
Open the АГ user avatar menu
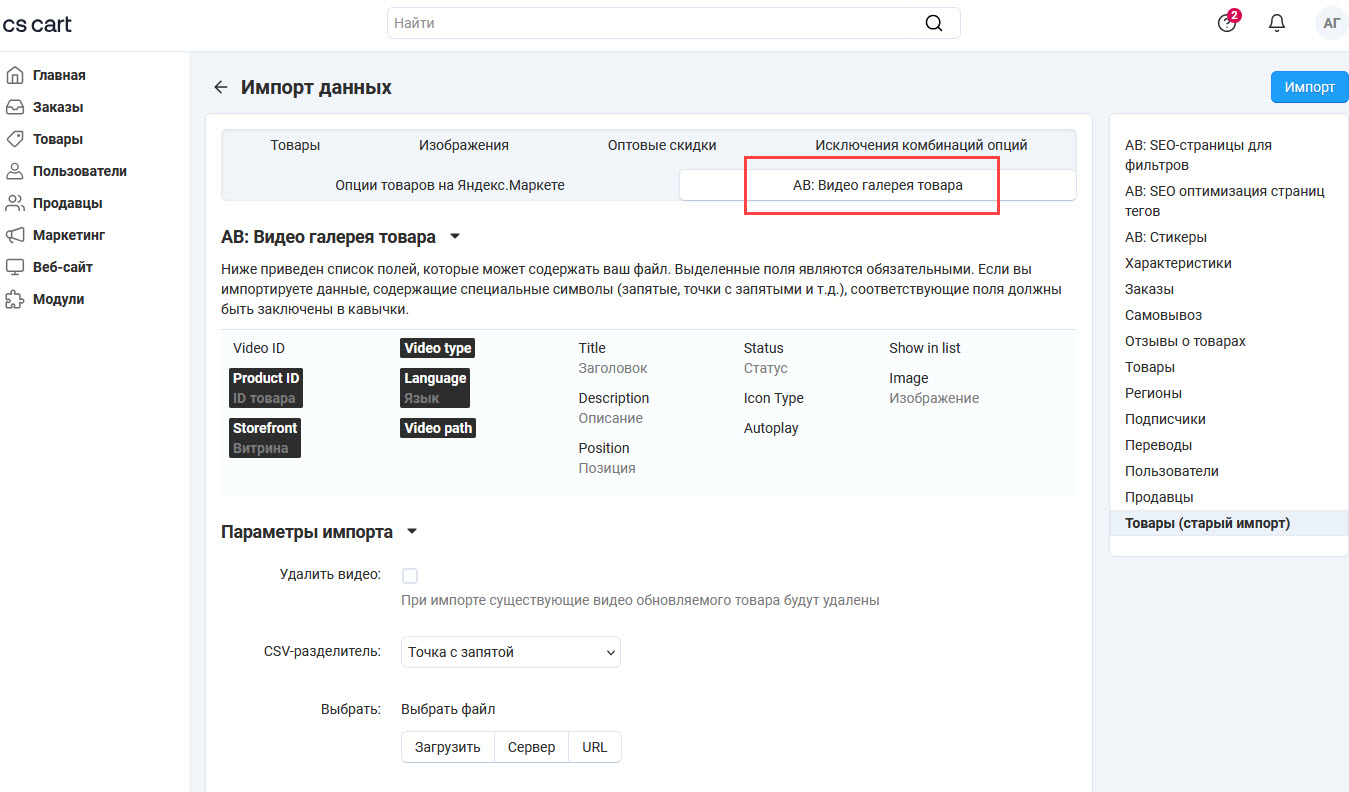coord(1331,23)
